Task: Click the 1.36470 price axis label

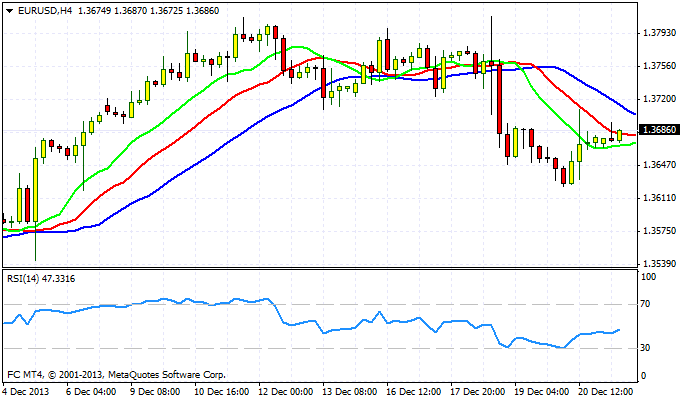Action: pyautogui.click(x=659, y=165)
